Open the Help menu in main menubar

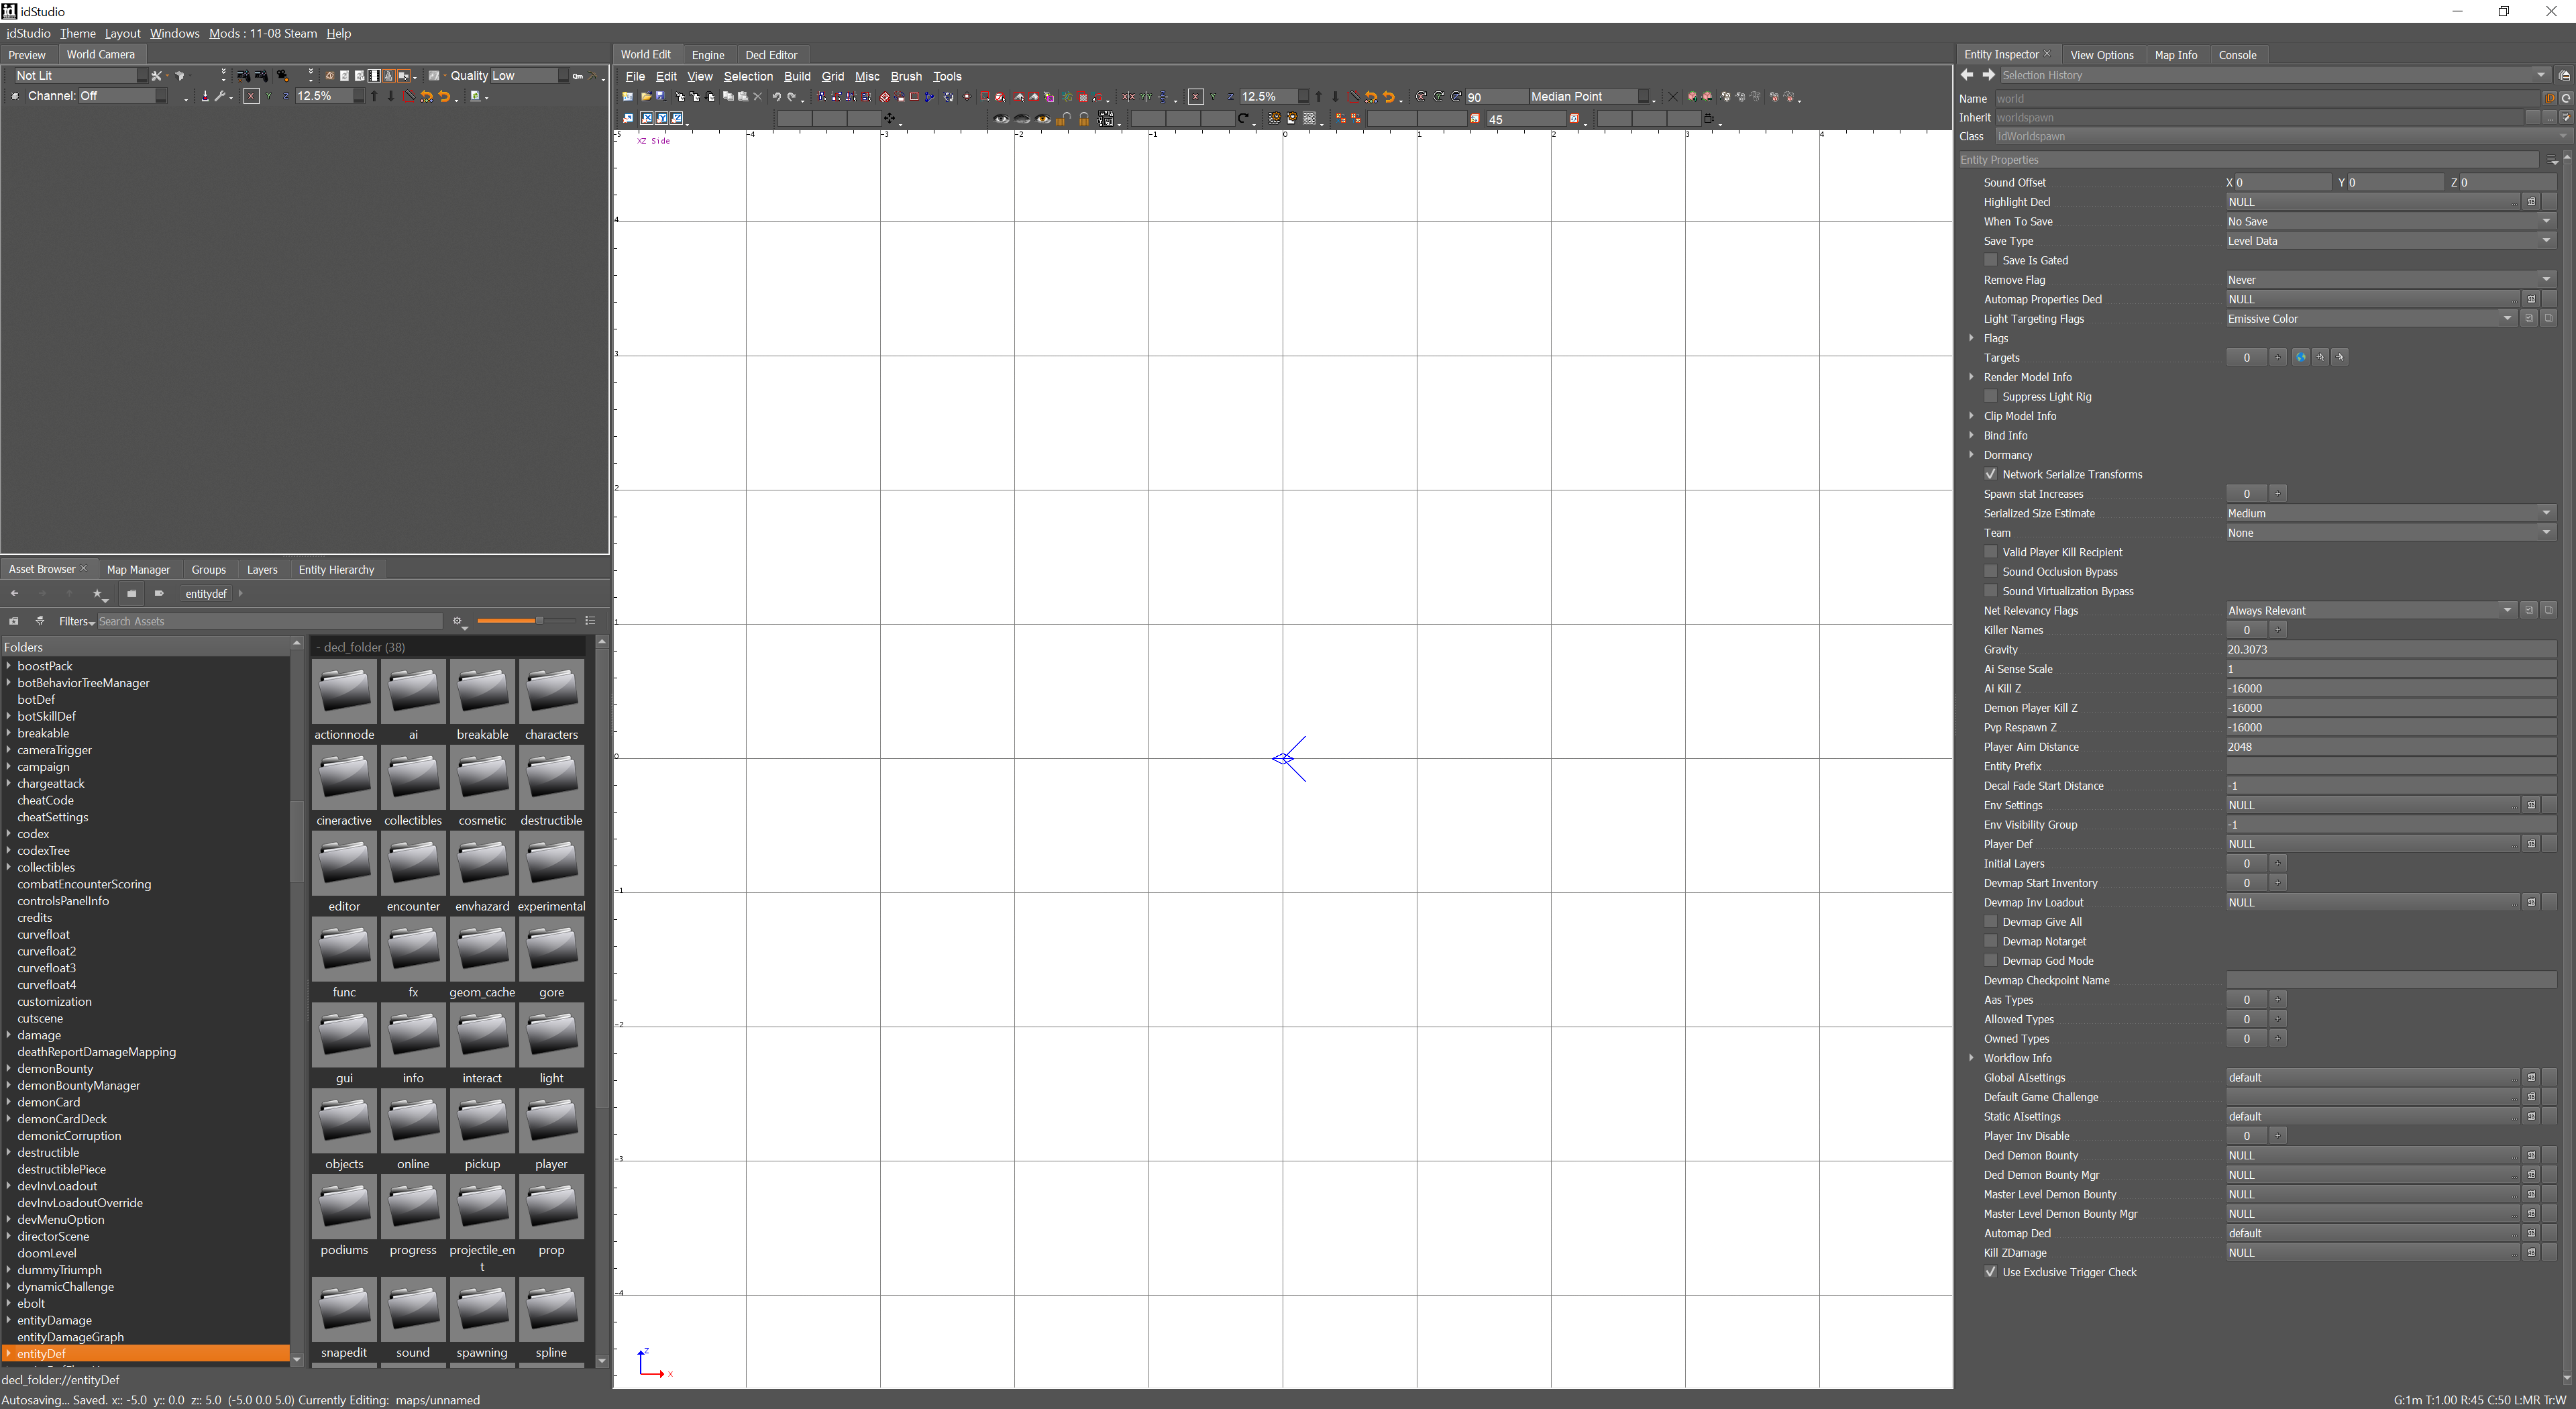pyautogui.click(x=339, y=33)
